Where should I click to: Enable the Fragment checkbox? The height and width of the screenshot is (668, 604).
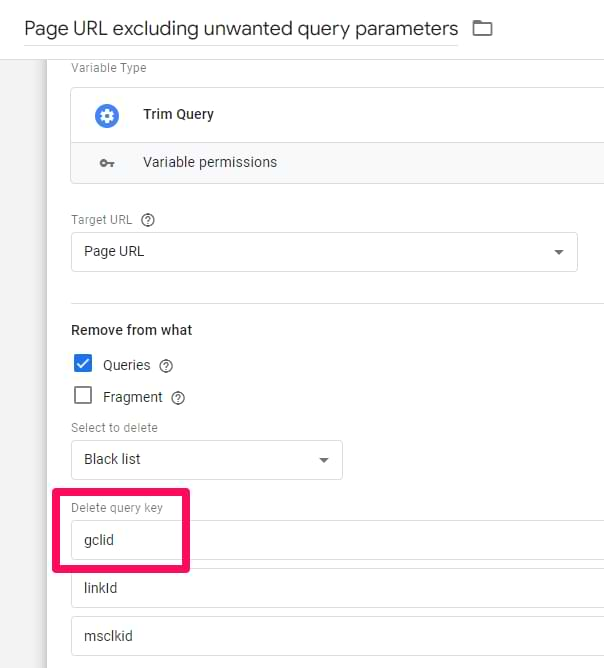click(83, 397)
